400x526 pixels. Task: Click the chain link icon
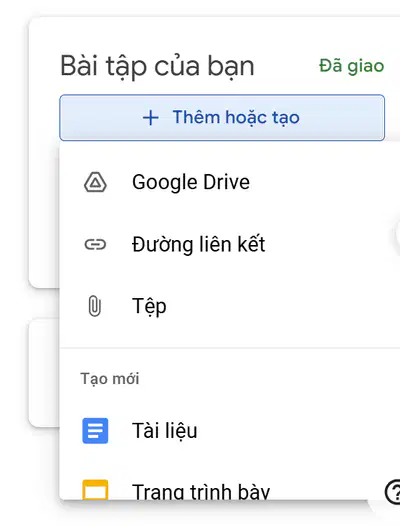pyautogui.click(x=95, y=245)
